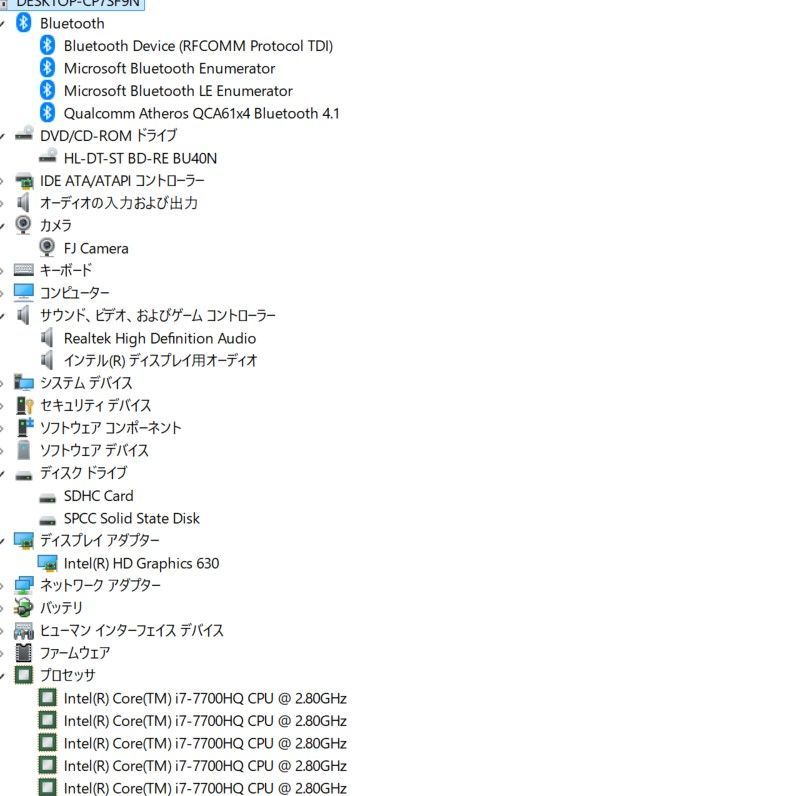Collapse the DVD/CD-ROM ドライブ arrow

(x=2, y=136)
